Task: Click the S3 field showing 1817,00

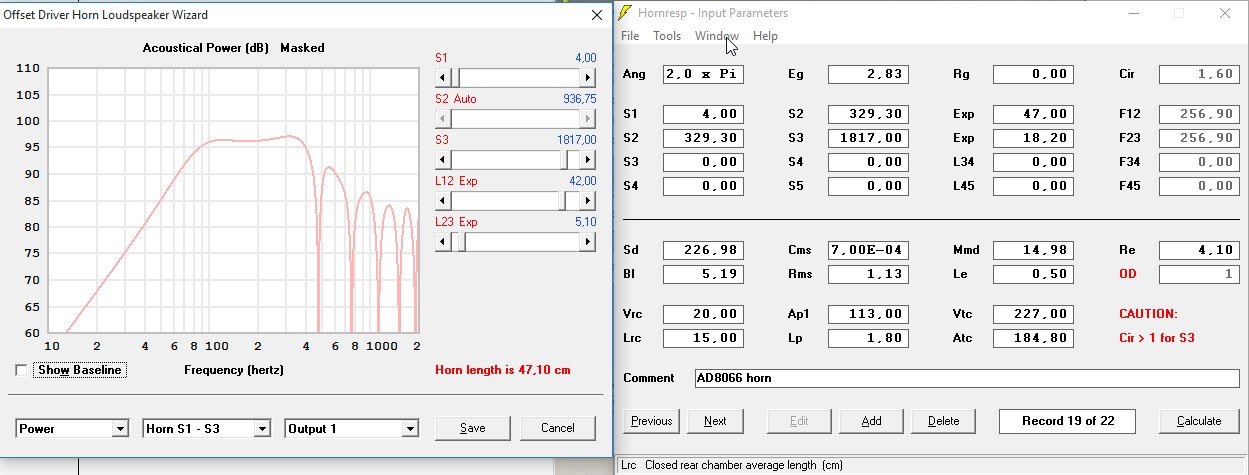Action: 868,138
